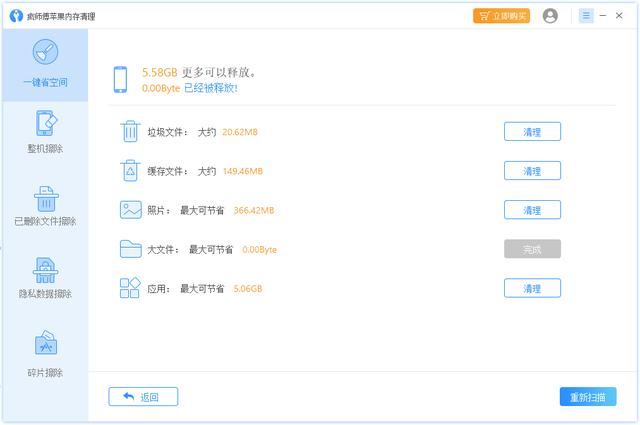Click the 垃圾文件 label
This screenshot has width=640, height=425.
coord(167,132)
